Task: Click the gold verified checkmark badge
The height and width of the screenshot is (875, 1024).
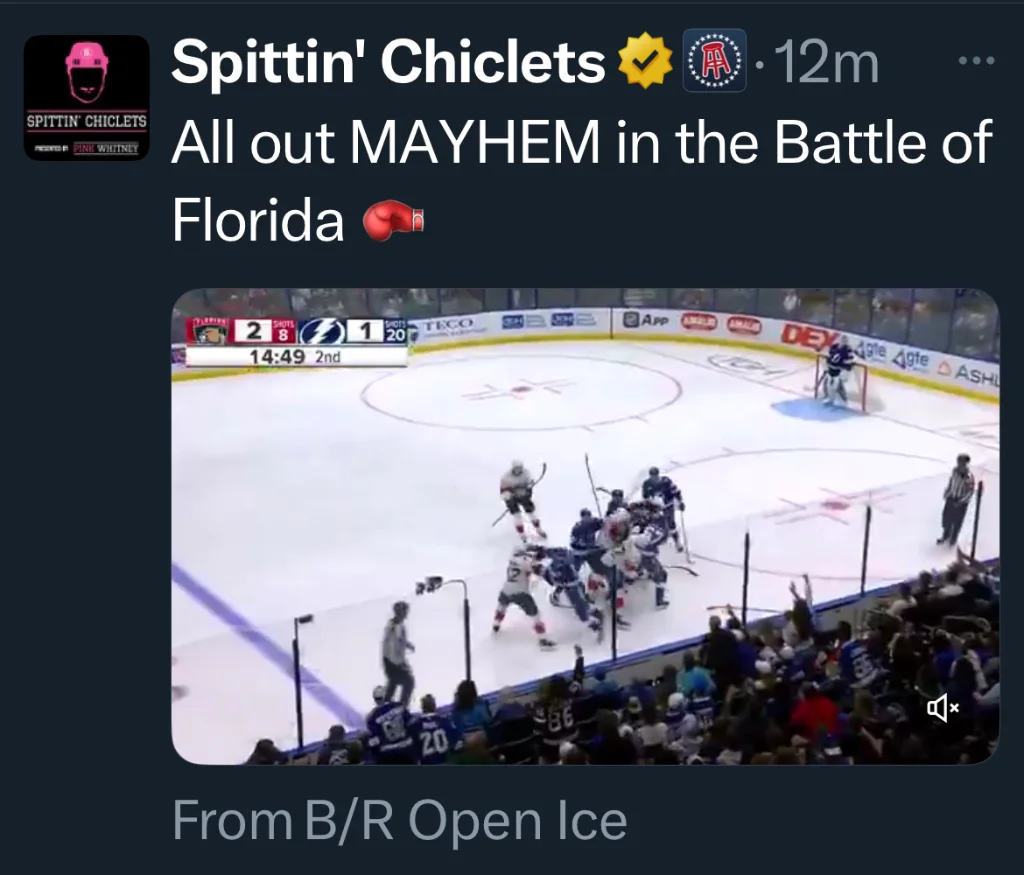Action: click(x=646, y=62)
